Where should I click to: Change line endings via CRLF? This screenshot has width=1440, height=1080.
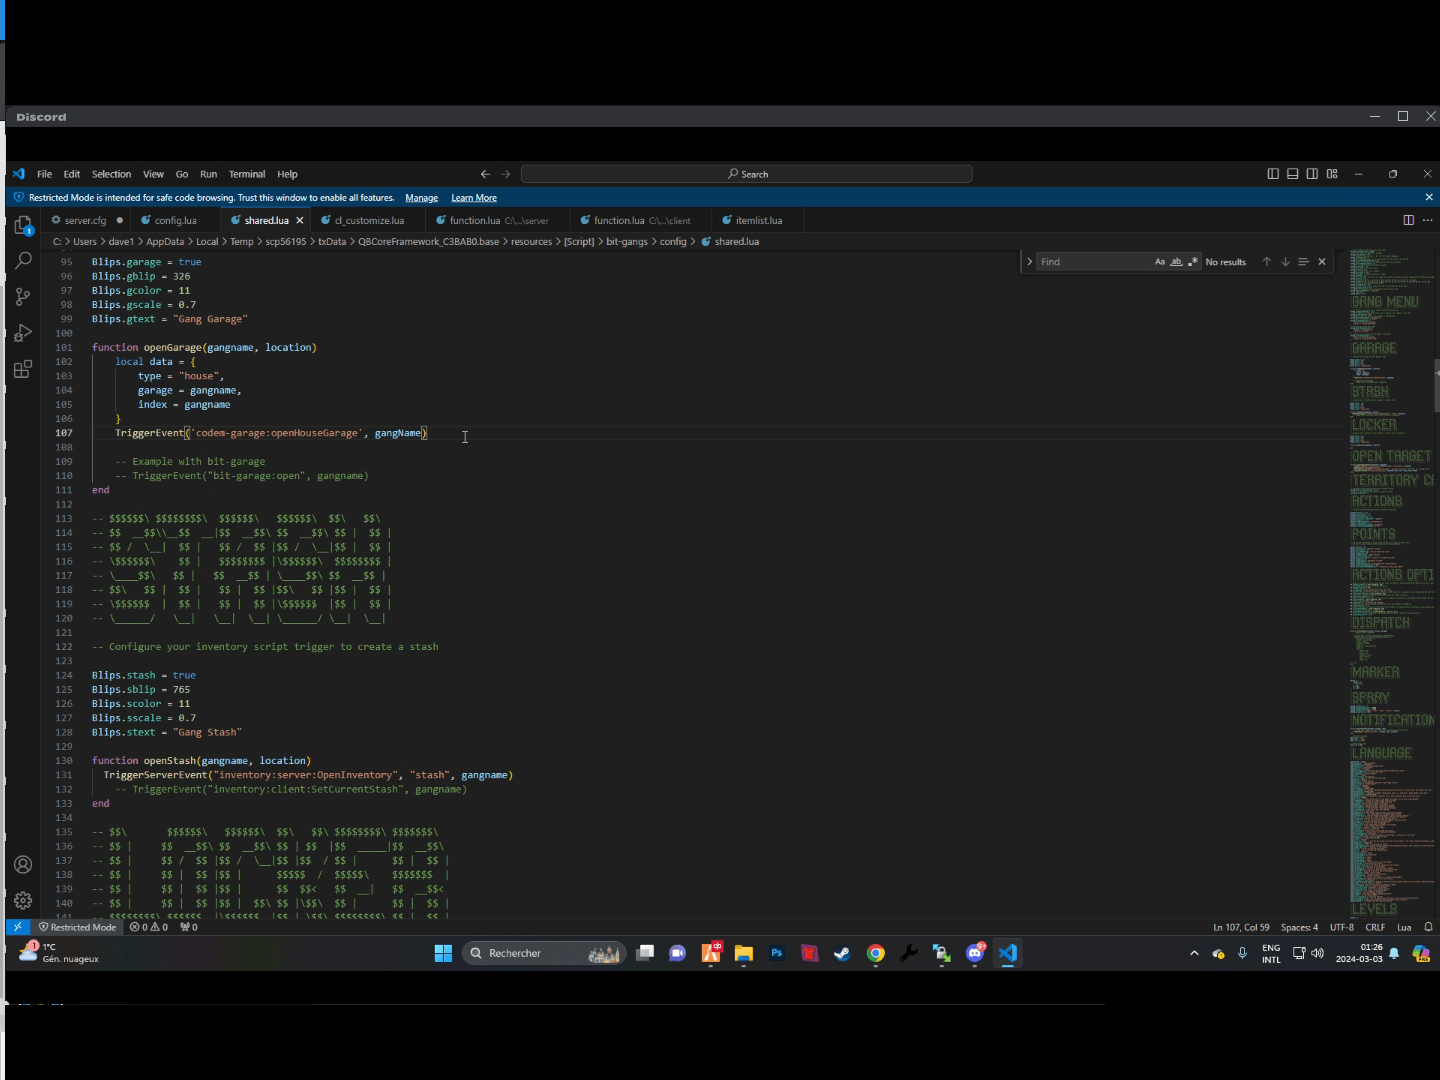[1375, 927]
